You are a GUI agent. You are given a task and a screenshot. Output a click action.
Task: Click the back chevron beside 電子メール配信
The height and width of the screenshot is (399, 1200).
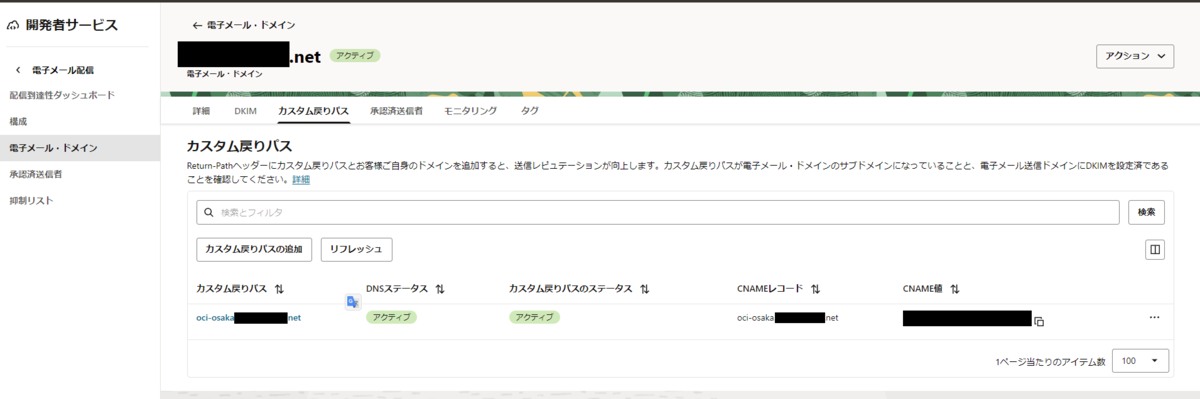pos(17,70)
